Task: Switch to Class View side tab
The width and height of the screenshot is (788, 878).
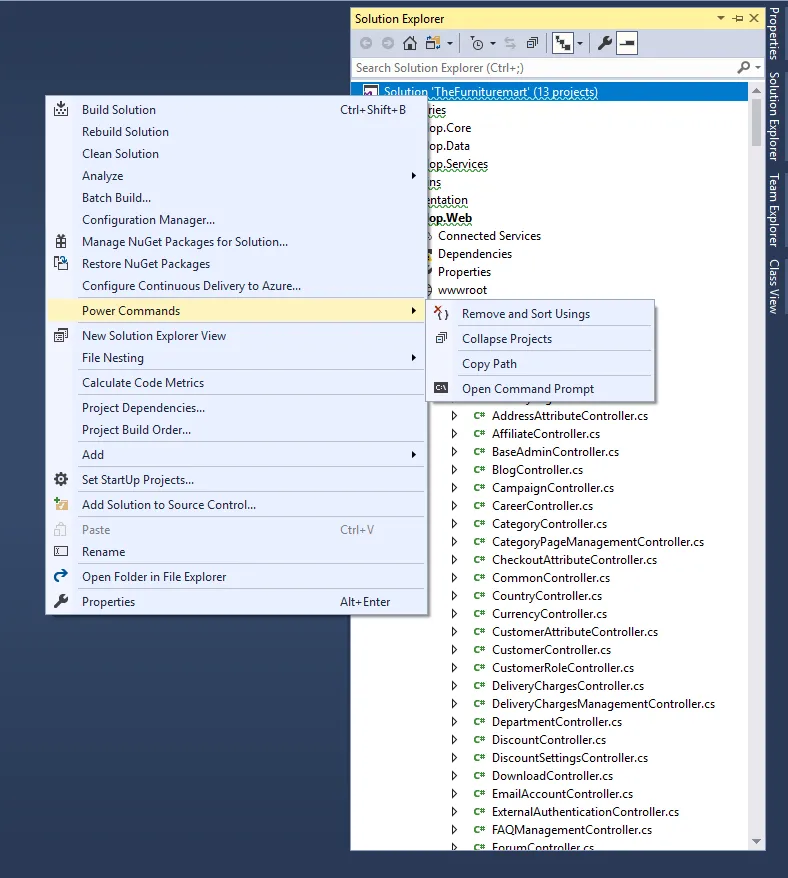Action: point(774,286)
